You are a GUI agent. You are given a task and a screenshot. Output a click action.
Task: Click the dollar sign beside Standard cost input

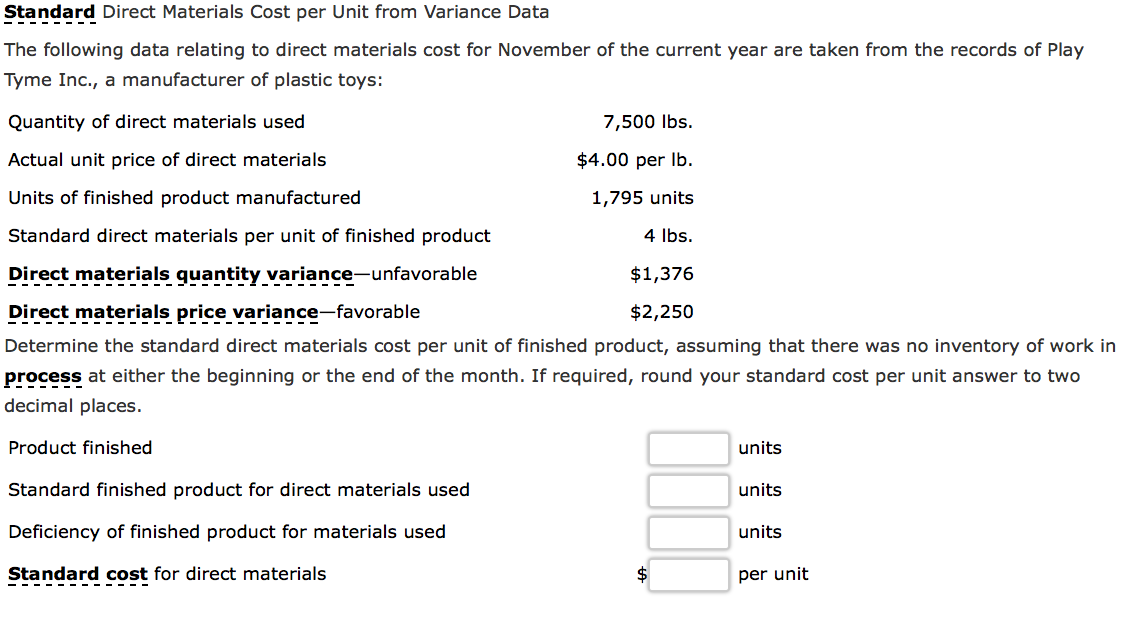[x=641, y=574]
